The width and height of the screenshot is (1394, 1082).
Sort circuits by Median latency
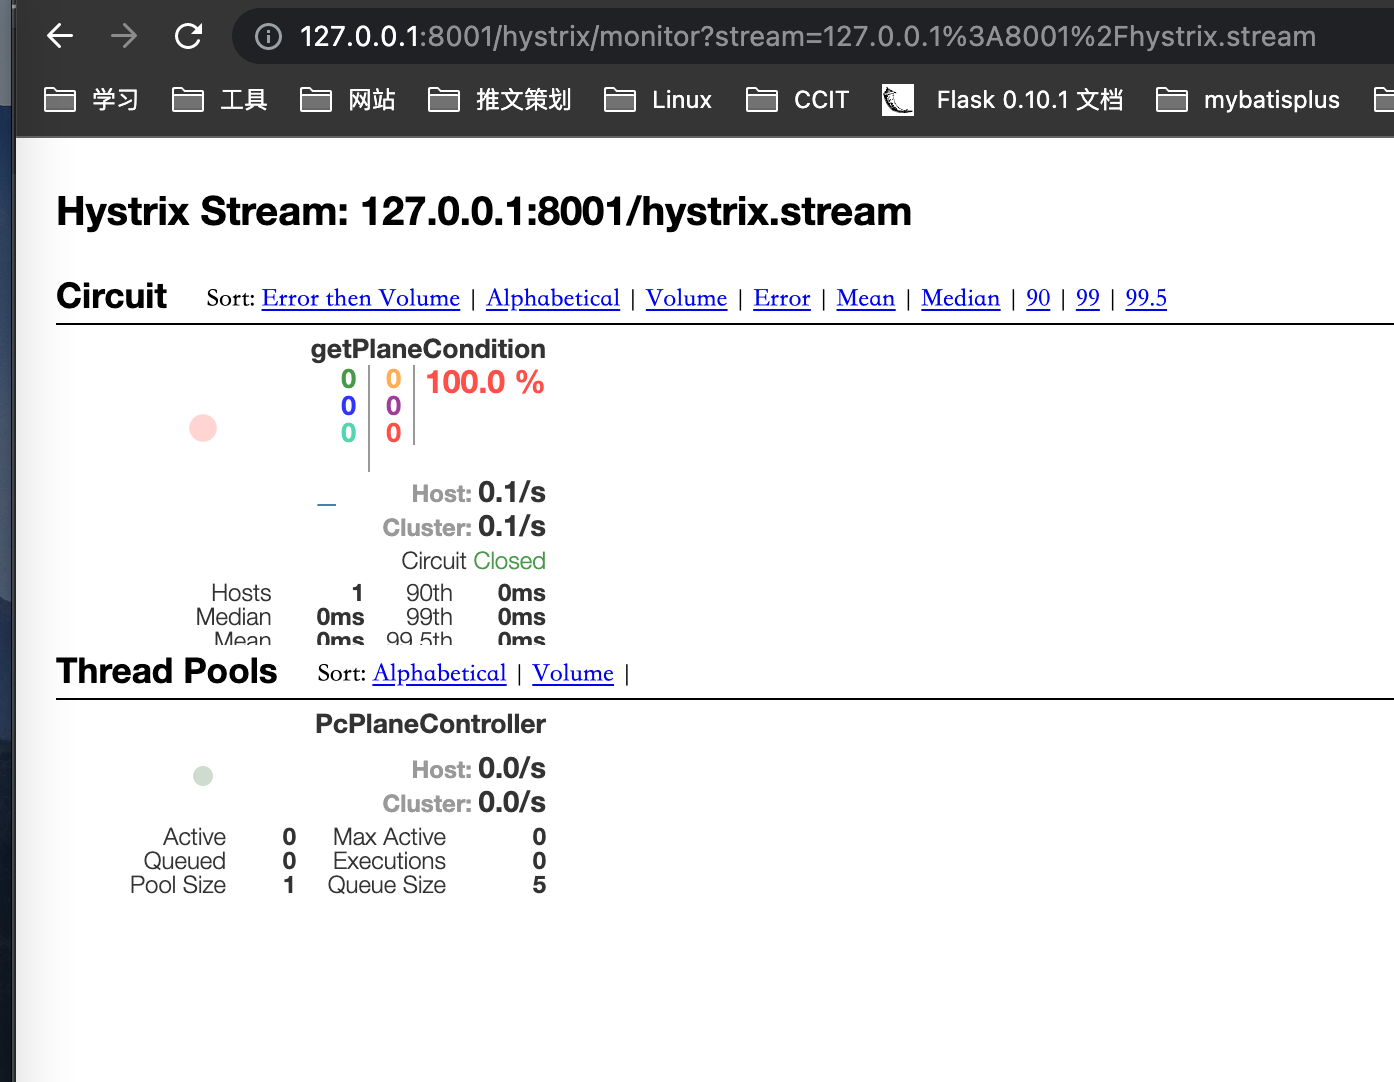960,298
